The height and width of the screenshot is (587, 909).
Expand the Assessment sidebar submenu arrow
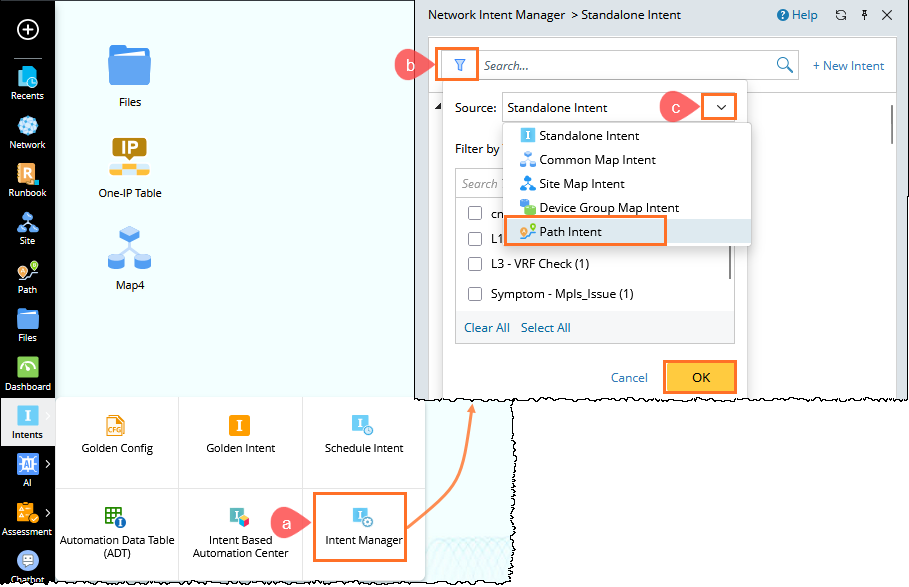(48, 512)
